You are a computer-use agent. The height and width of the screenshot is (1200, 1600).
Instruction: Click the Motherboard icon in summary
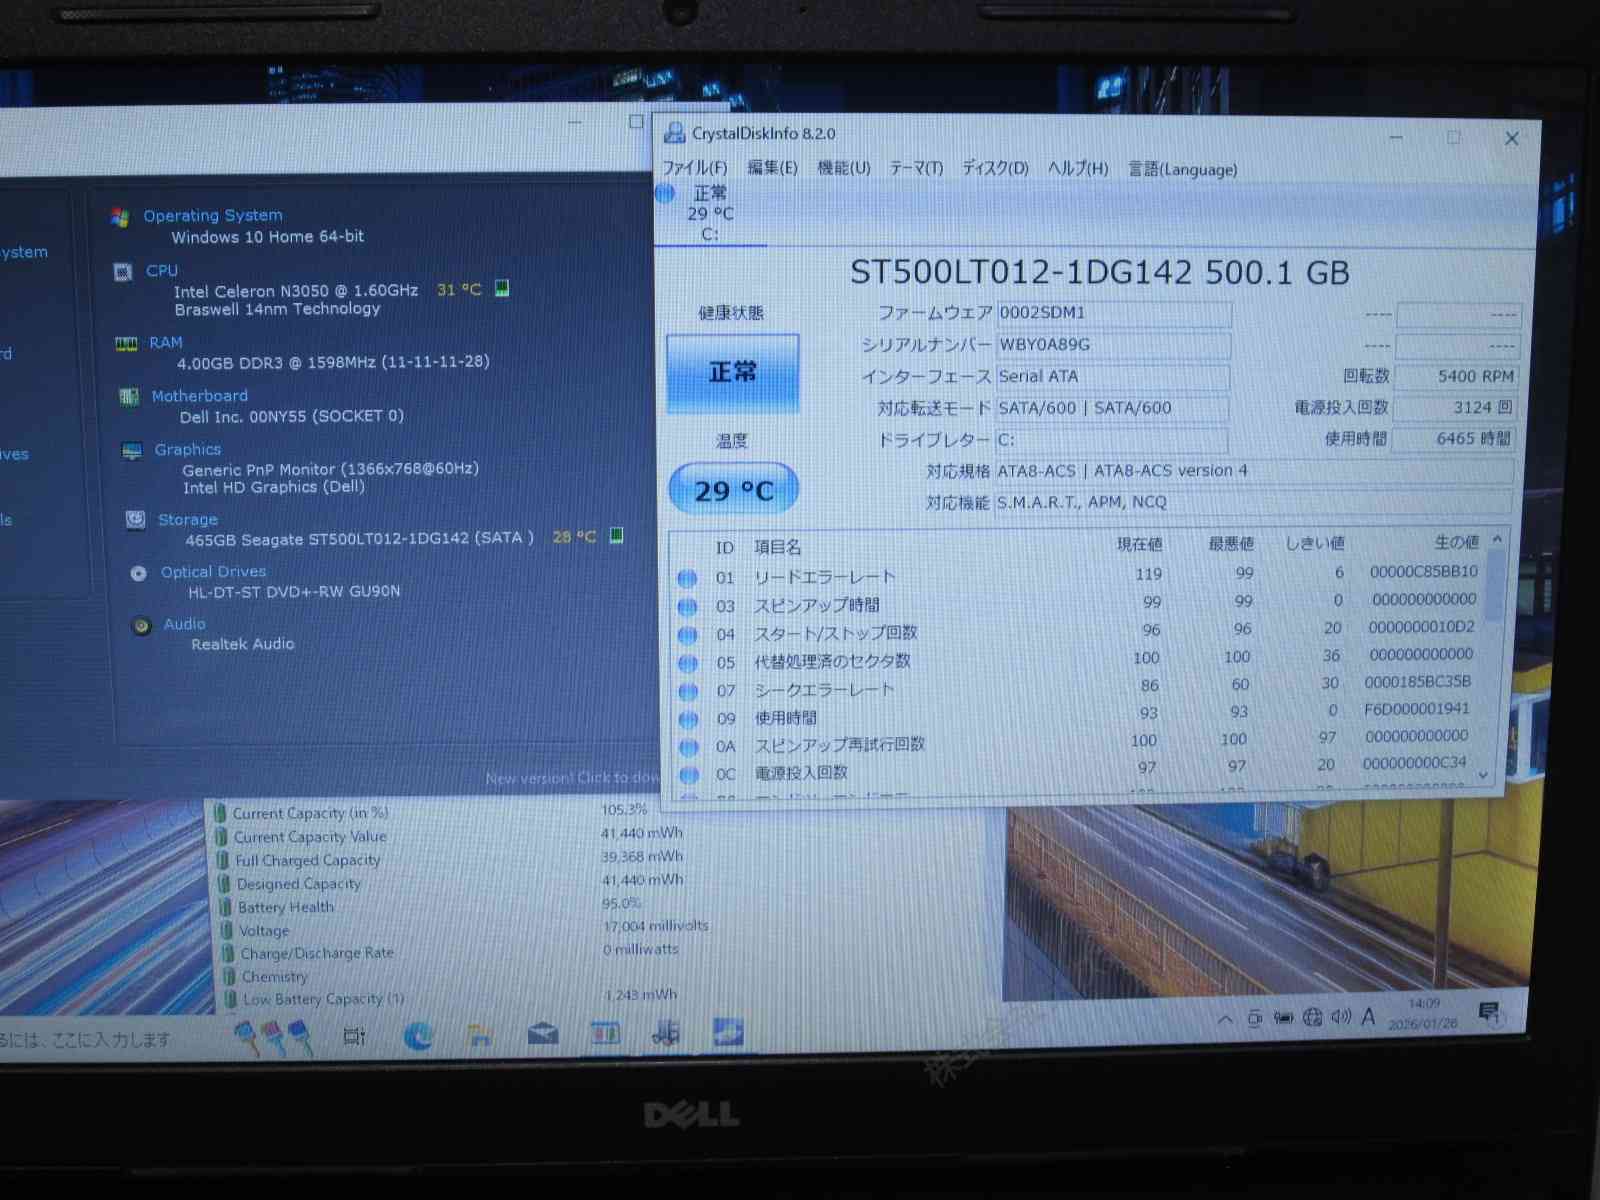pos(129,397)
